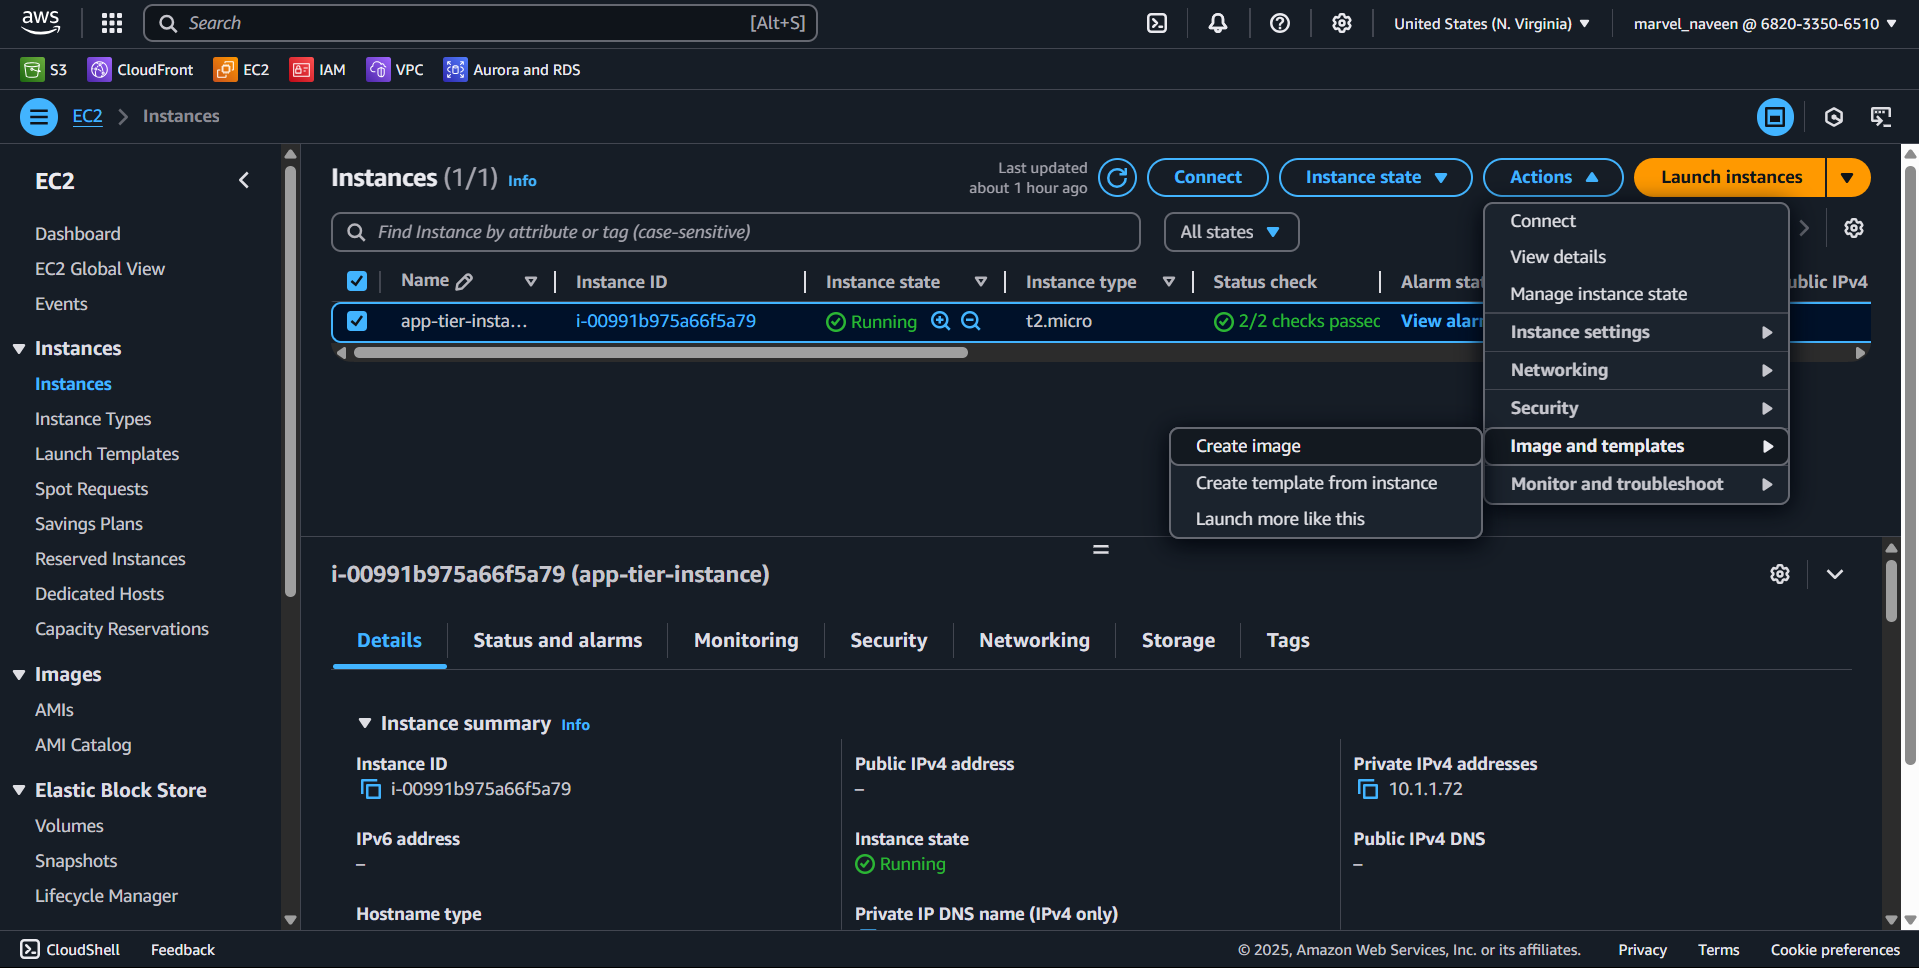Click the CloudShell icon in the footer
Image resolution: width=1919 pixels, height=968 pixels.
click(30, 949)
